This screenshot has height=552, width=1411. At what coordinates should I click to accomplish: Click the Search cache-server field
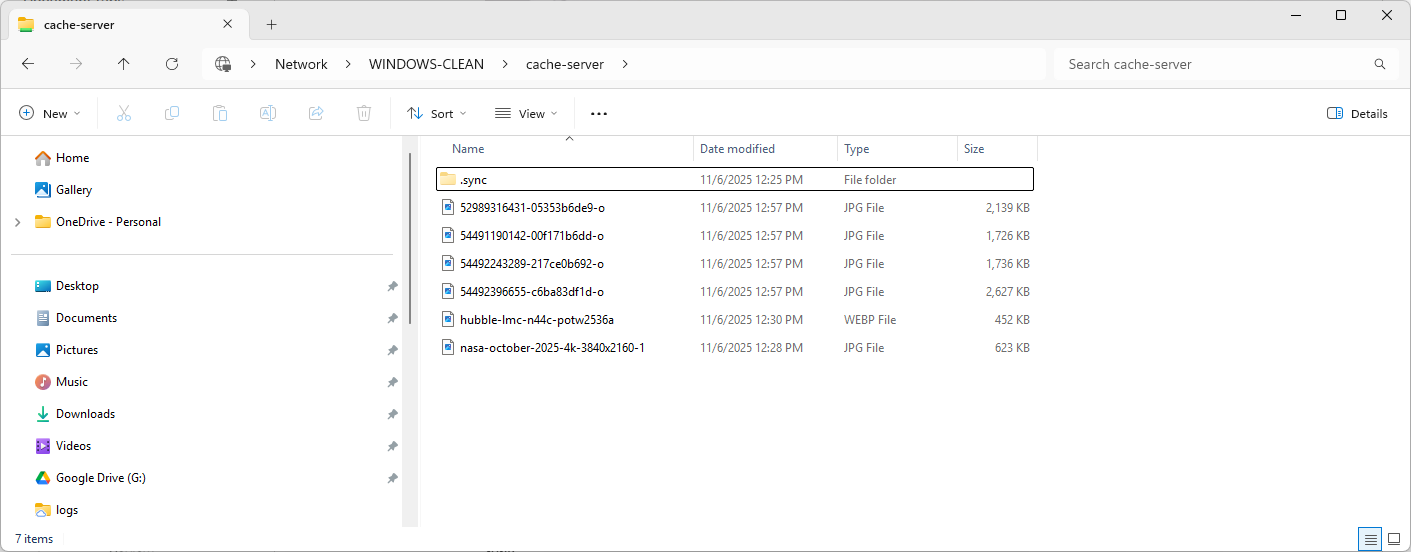[1215, 64]
